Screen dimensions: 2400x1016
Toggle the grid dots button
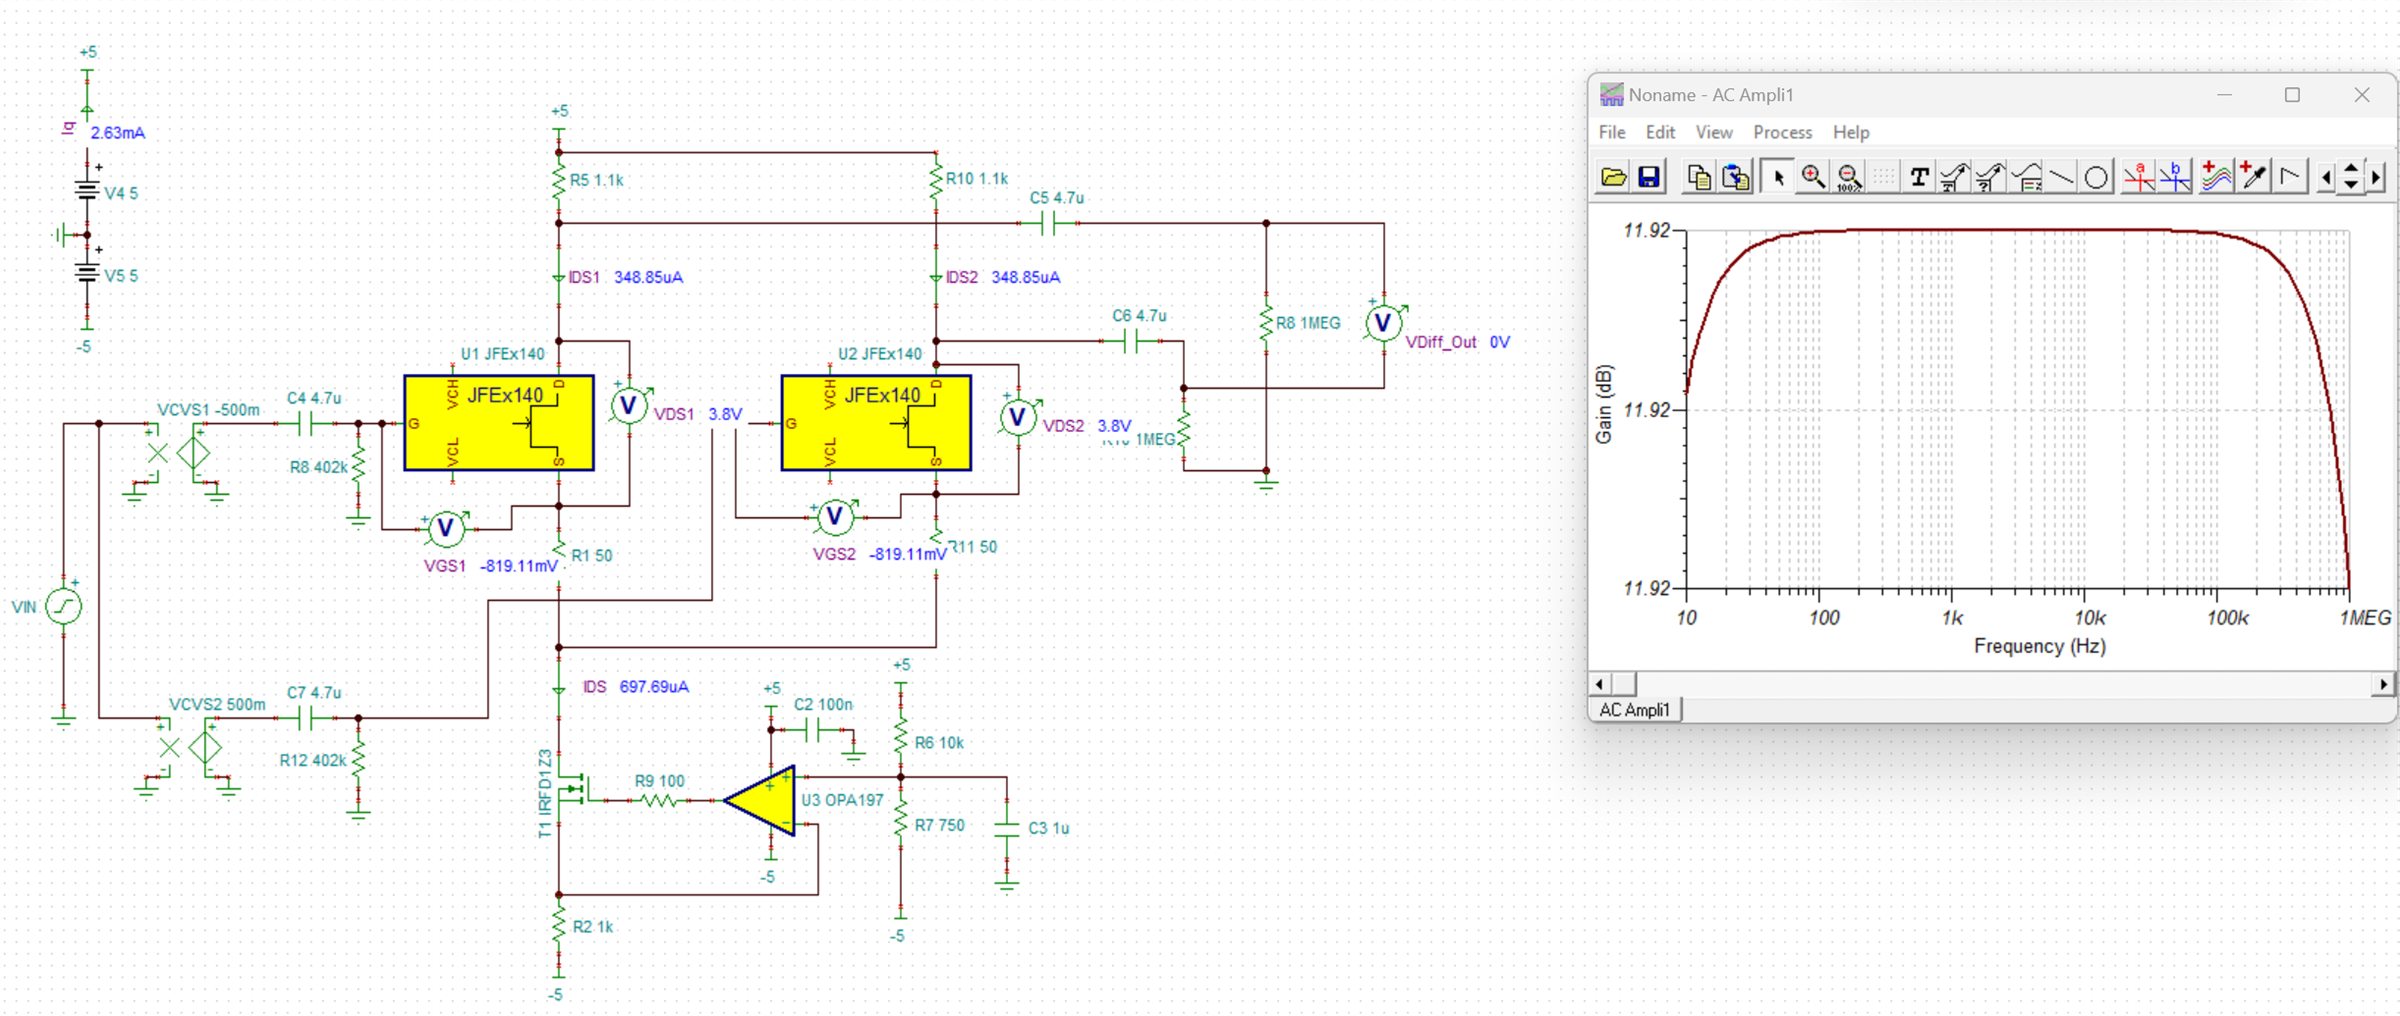(x=1884, y=177)
